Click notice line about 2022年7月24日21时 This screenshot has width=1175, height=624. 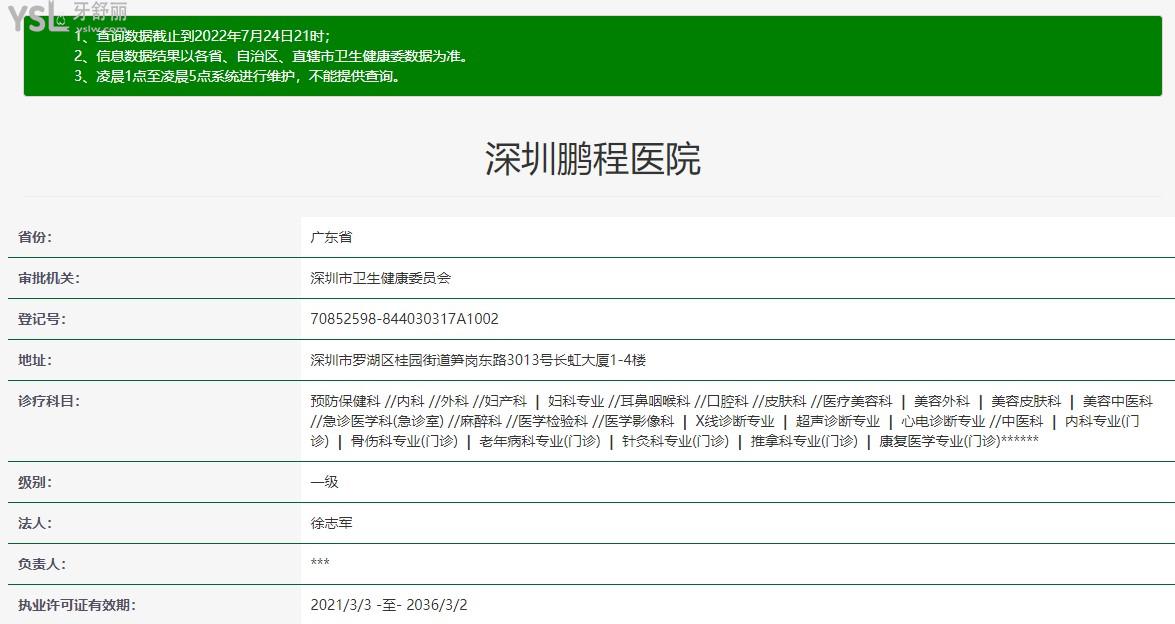(202, 35)
